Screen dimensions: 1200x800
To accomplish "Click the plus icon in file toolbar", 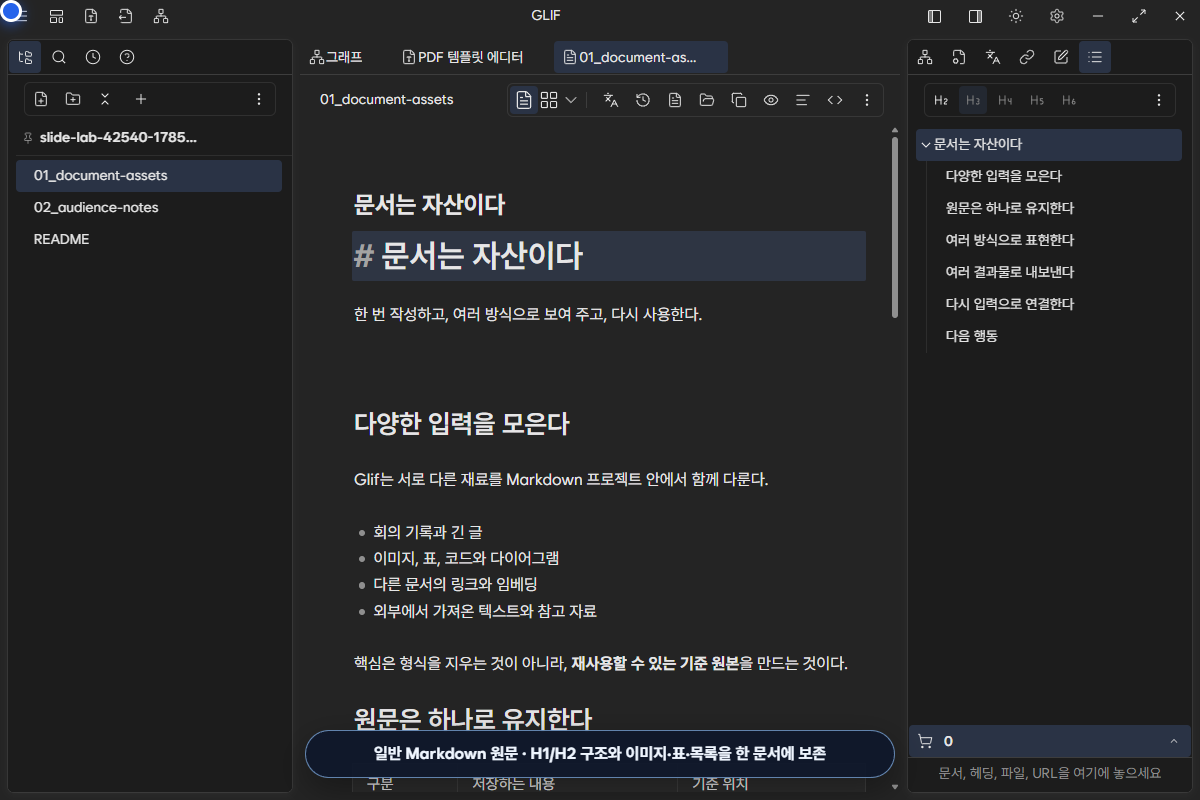I will [141, 99].
